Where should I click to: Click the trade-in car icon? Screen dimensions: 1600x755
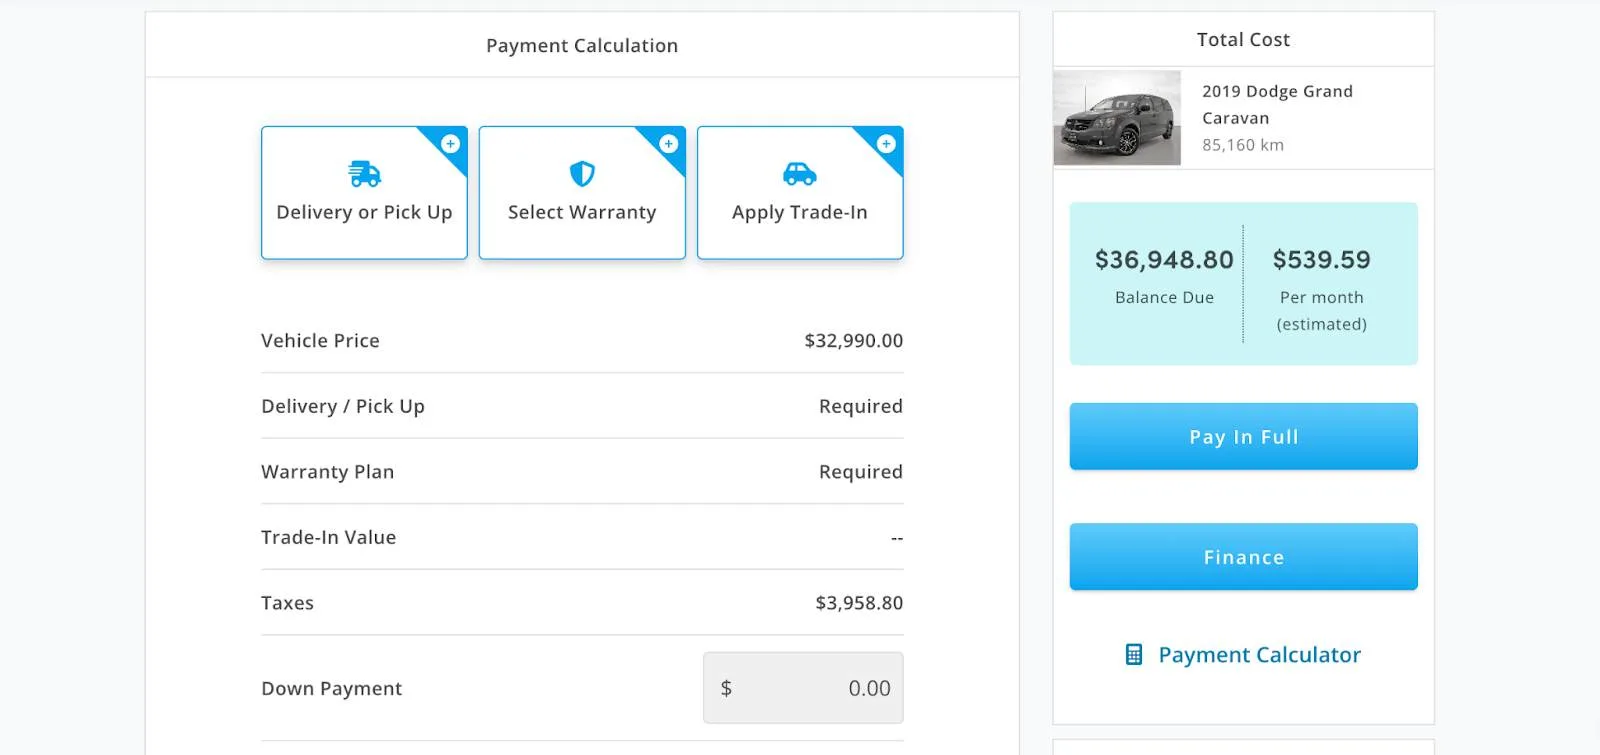click(x=799, y=174)
